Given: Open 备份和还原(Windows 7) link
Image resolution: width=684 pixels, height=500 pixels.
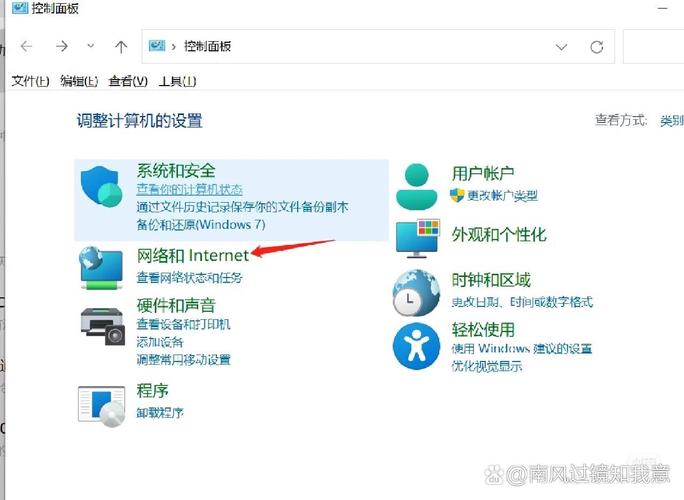Looking at the screenshot, I should [201, 224].
